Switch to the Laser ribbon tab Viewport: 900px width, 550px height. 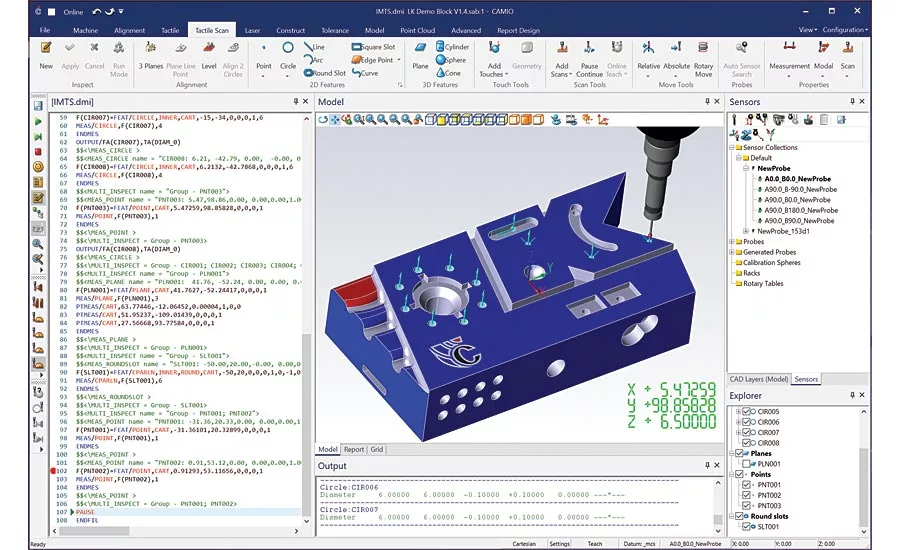[252, 30]
